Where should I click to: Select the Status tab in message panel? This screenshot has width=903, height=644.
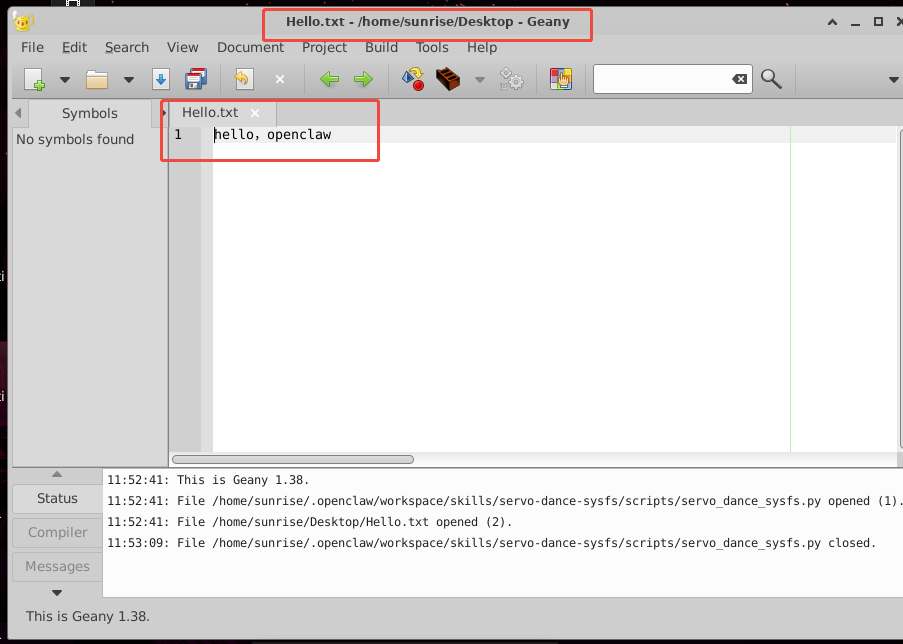tap(57, 498)
